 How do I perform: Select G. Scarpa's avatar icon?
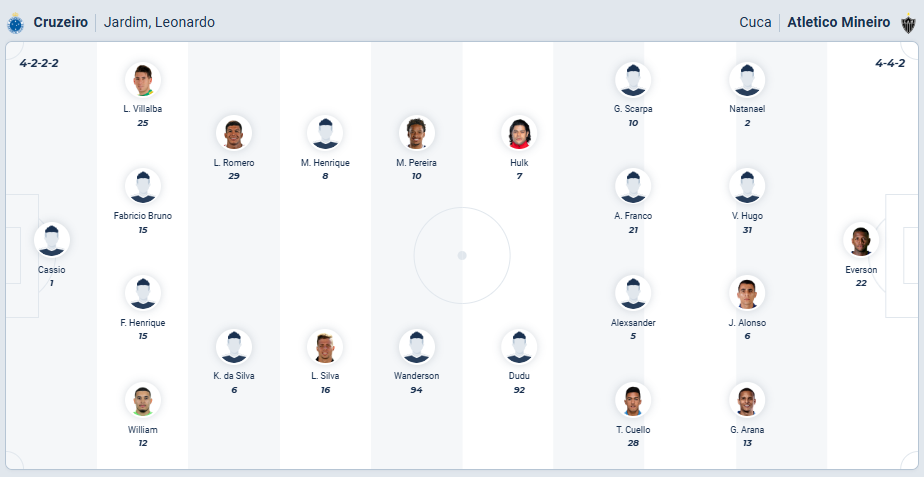coord(633,79)
